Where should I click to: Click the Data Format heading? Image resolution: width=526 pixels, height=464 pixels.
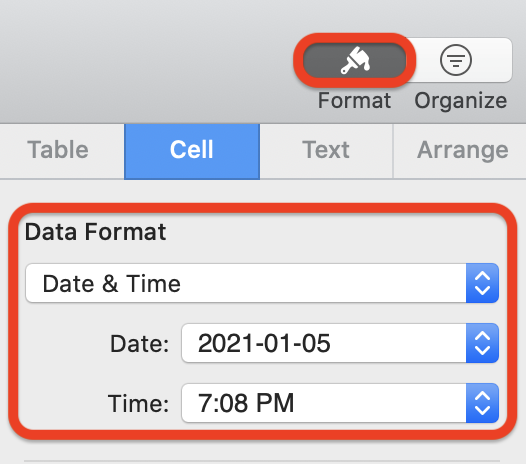(x=95, y=232)
